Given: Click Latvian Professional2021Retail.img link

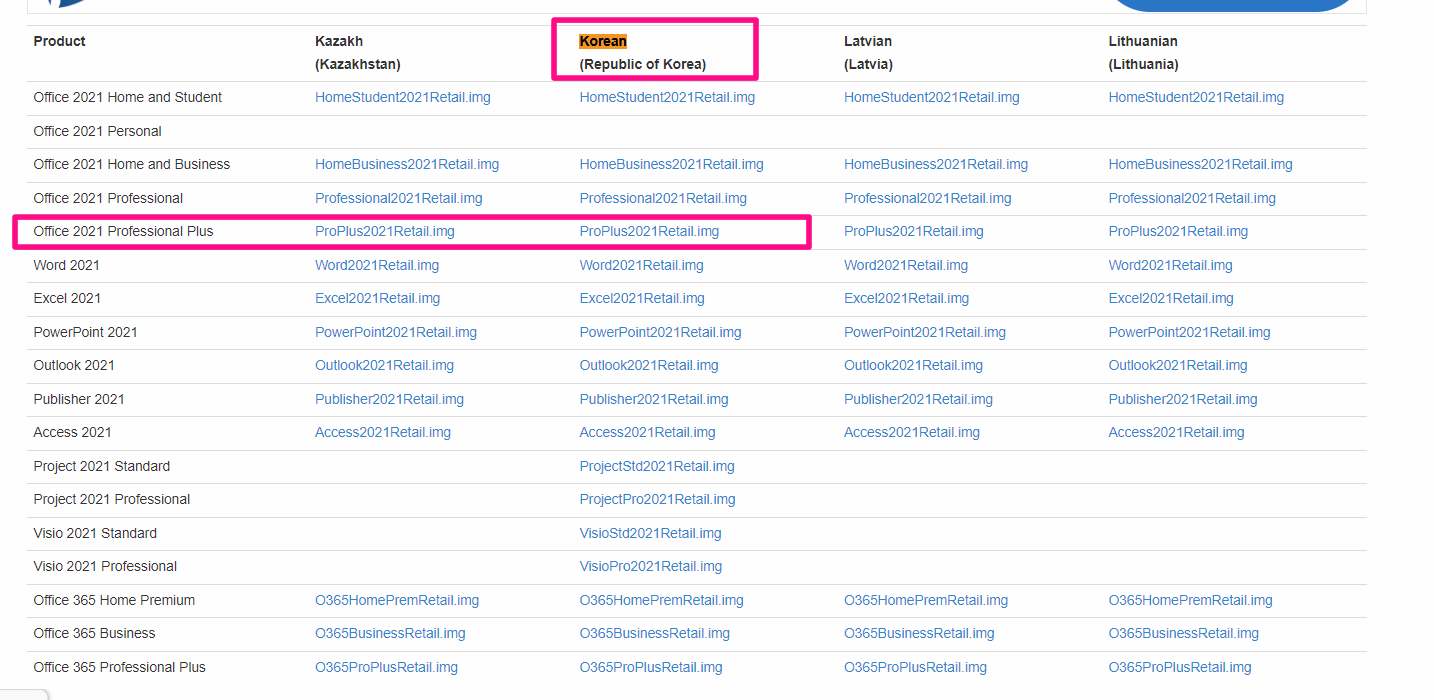Looking at the screenshot, I should click(928, 198).
